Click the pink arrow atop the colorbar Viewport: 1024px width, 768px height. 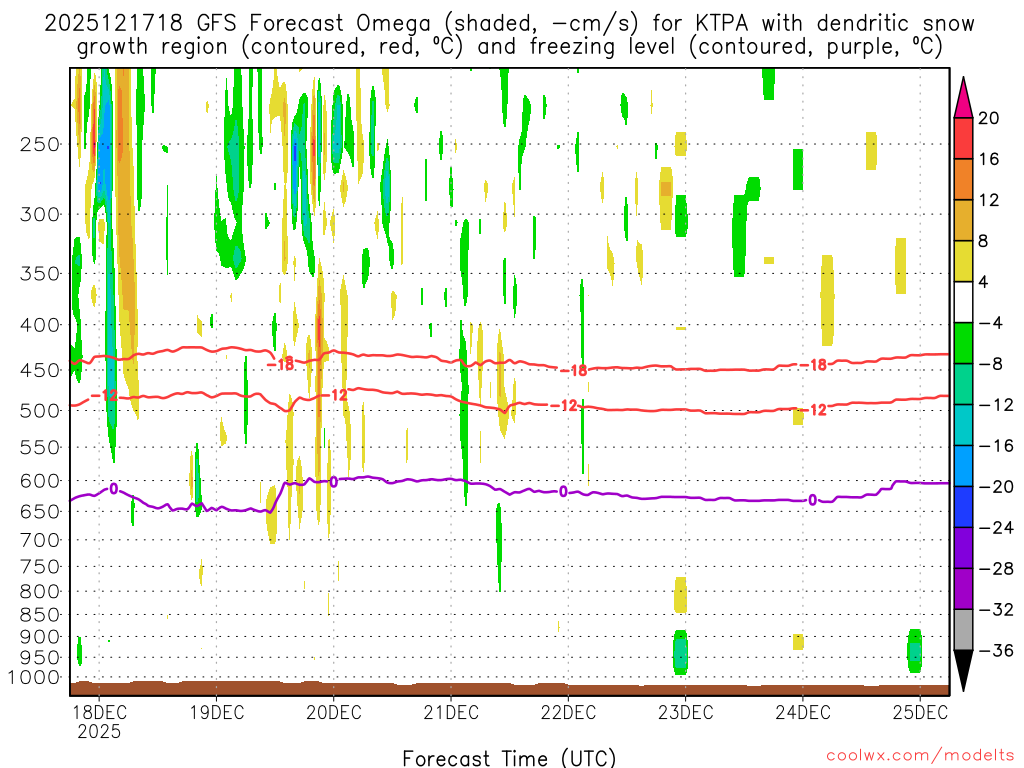(x=963, y=98)
